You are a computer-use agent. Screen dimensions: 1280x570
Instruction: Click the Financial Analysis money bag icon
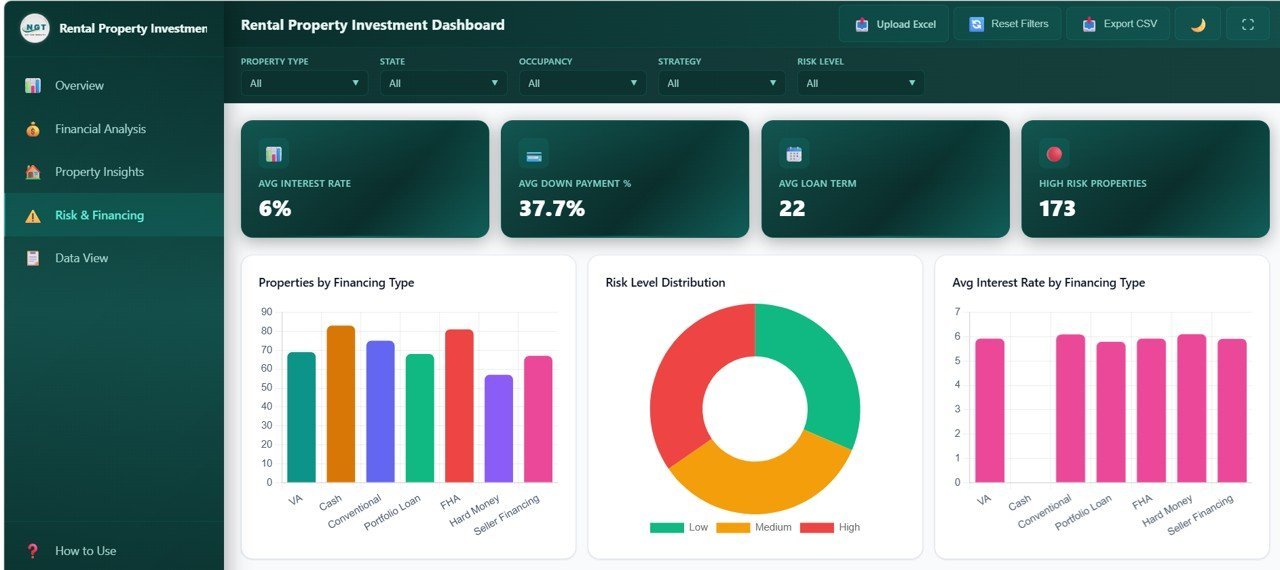[33, 129]
